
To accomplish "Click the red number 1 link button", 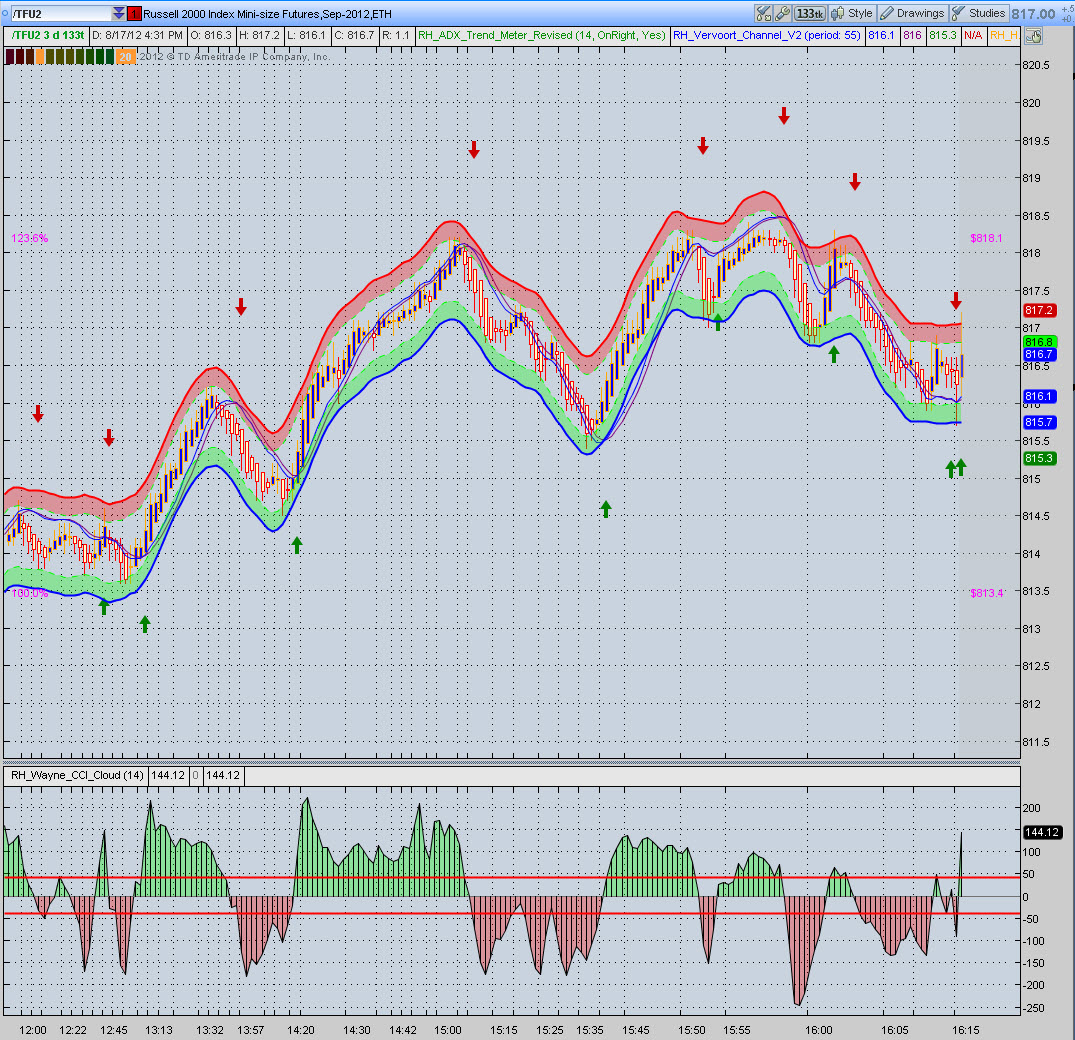I will (134, 14).
